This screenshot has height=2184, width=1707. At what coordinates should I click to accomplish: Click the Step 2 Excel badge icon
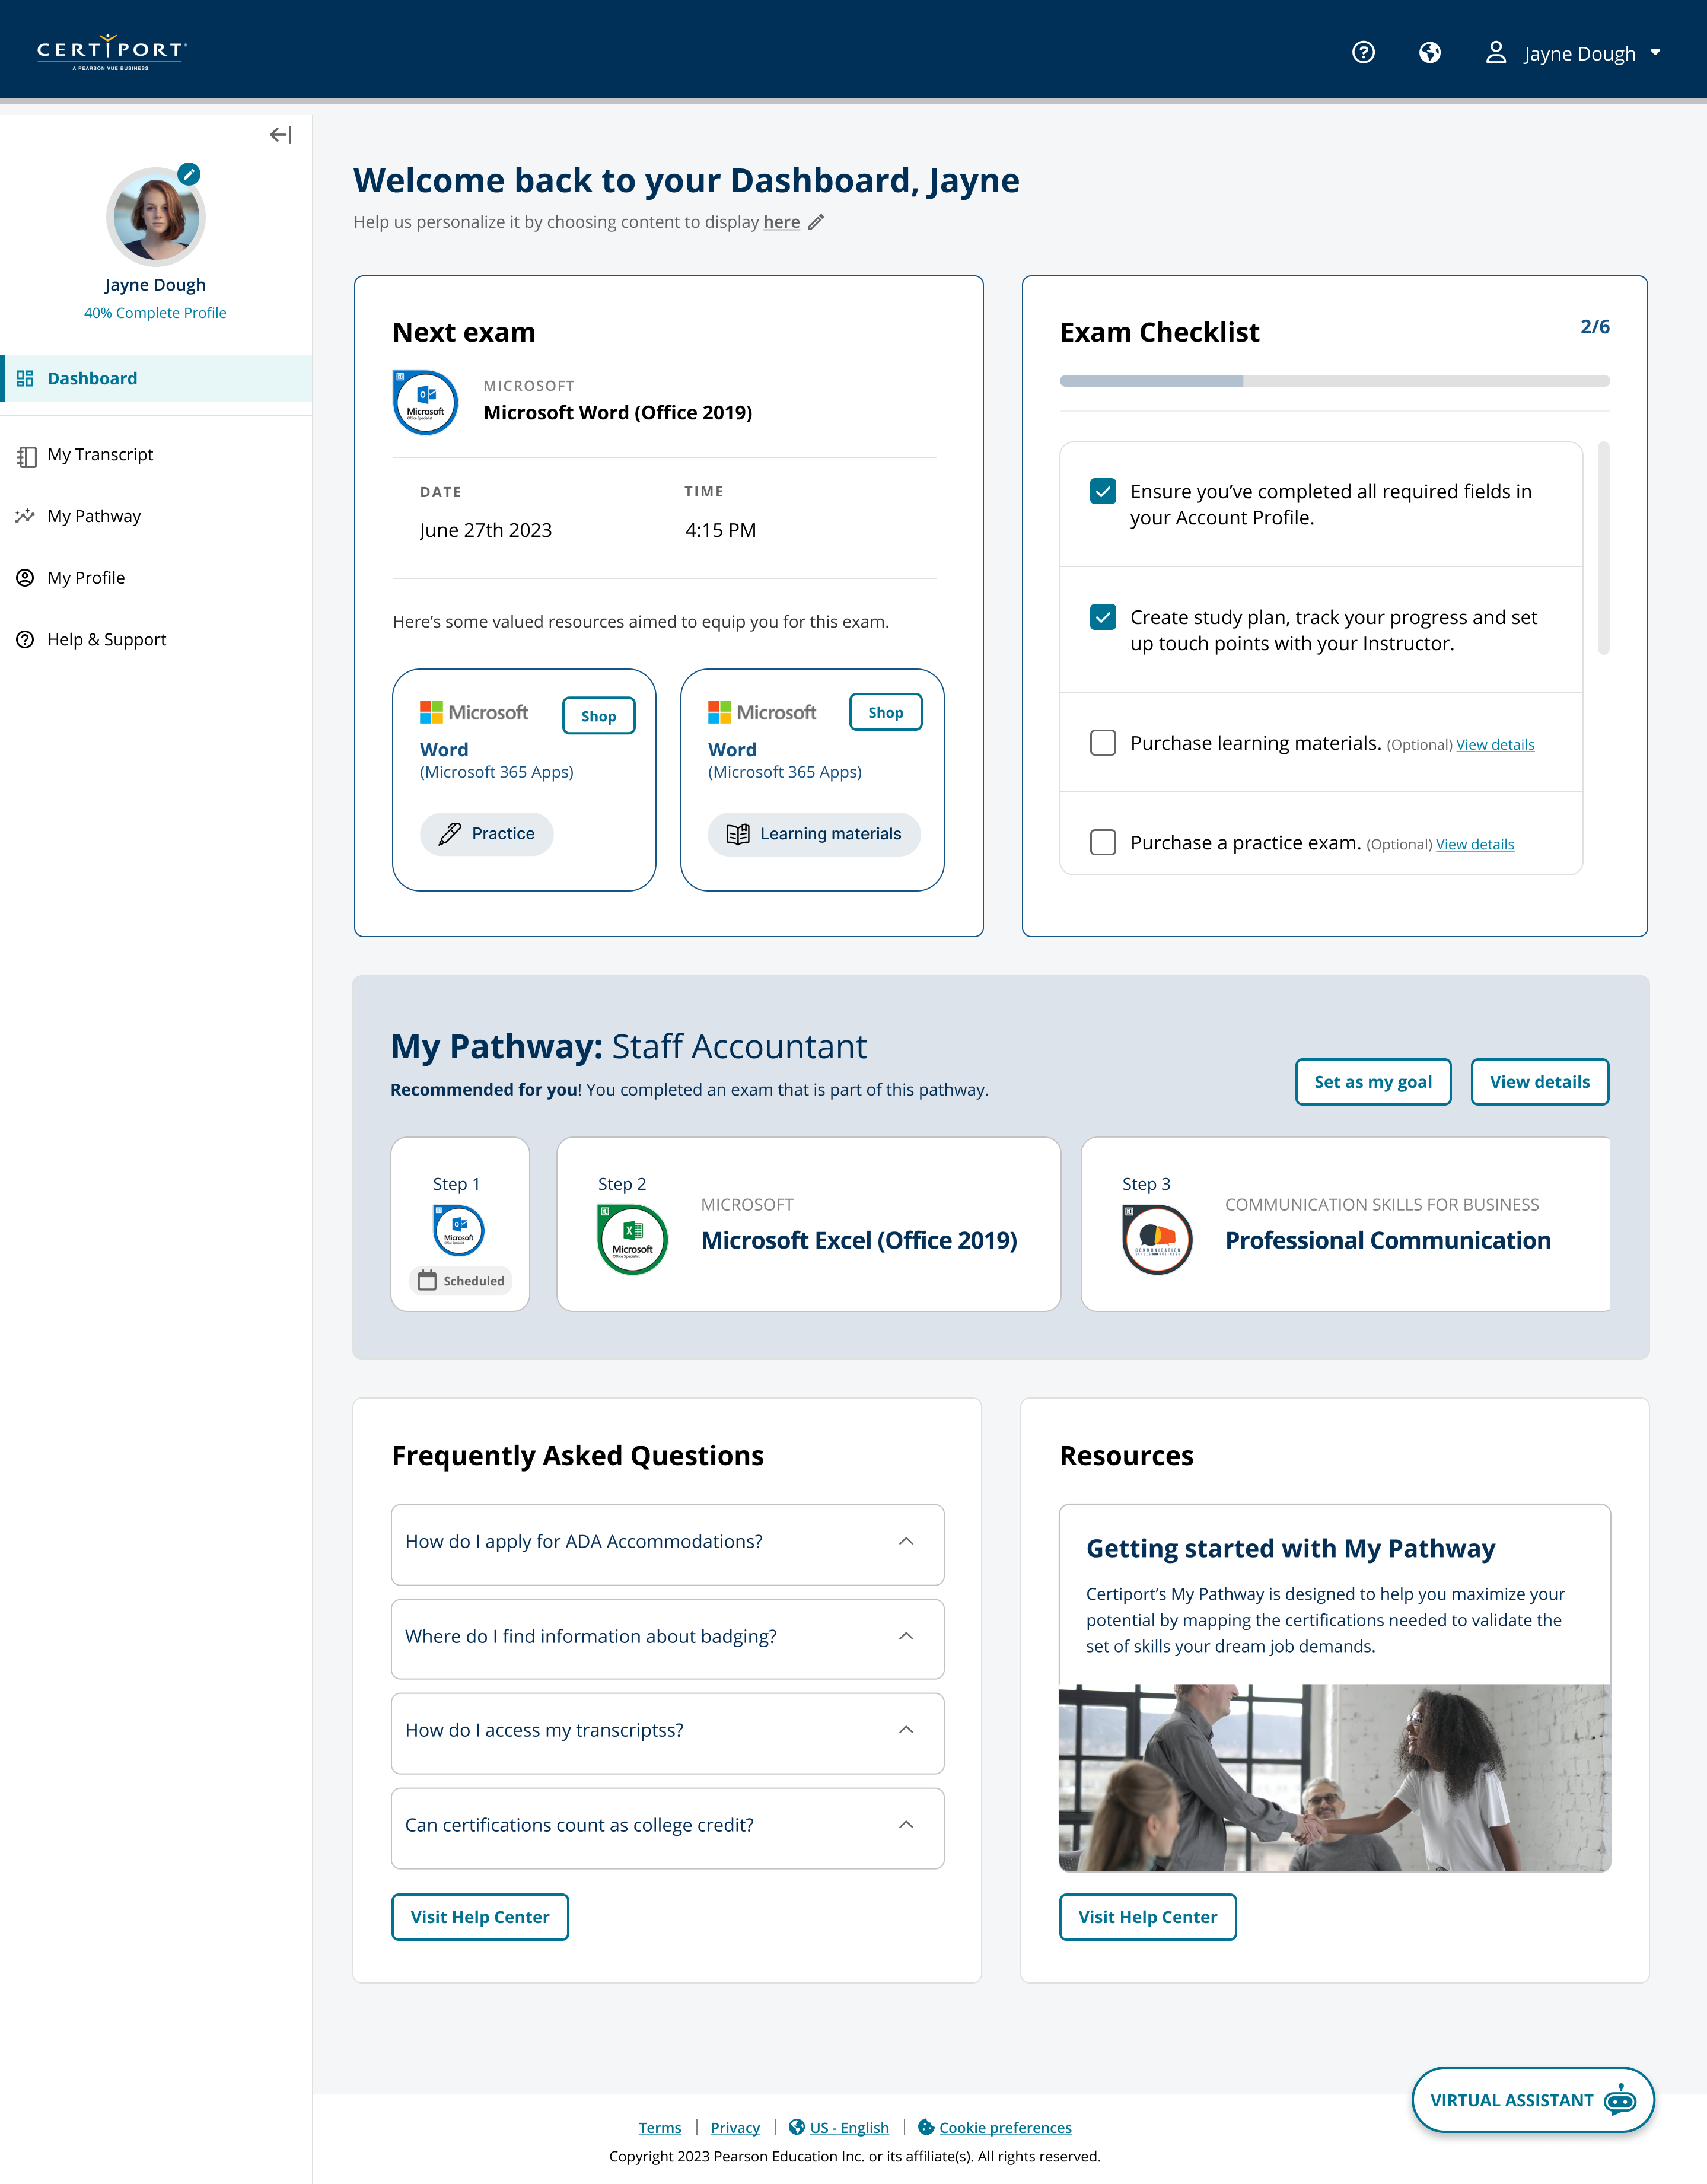(x=633, y=1240)
